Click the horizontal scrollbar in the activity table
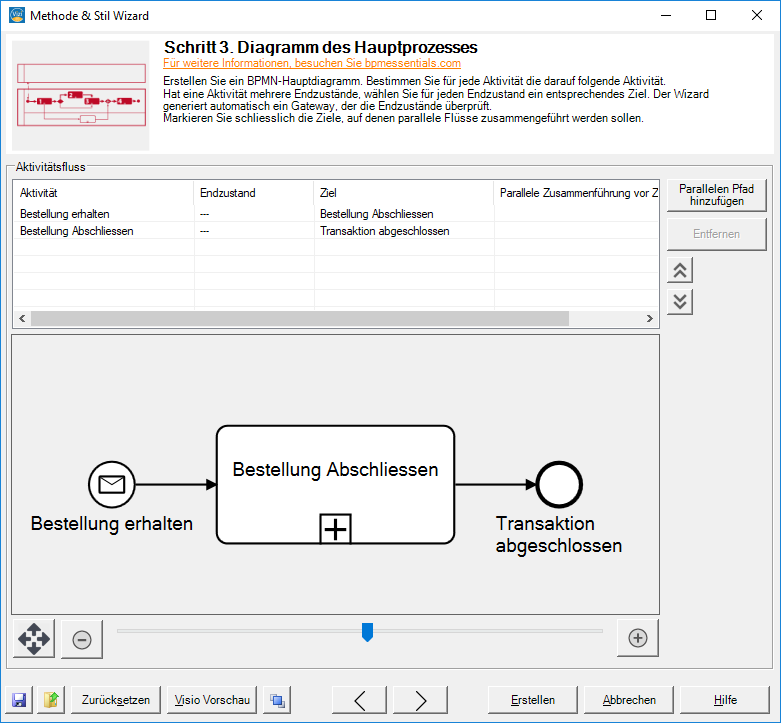 tap(300, 318)
